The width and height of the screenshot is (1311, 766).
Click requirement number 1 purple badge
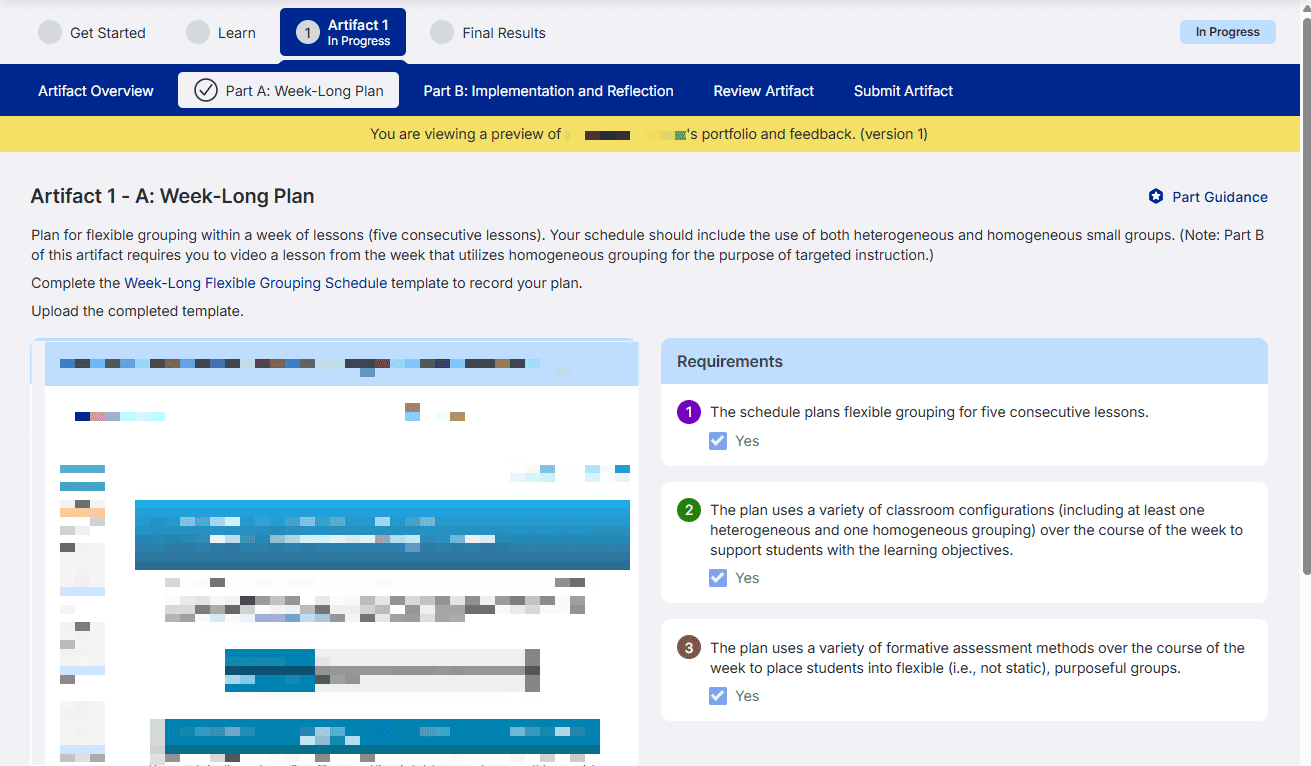point(689,412)
